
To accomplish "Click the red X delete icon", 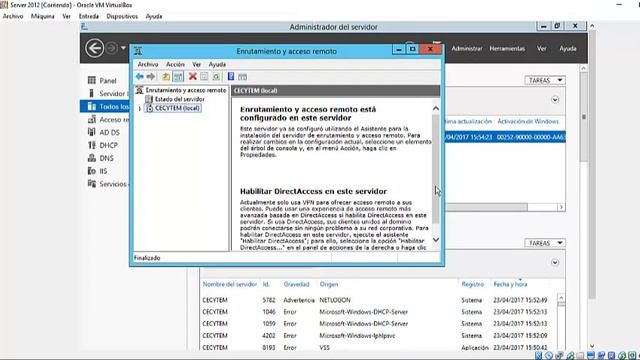I will (193, 77).
